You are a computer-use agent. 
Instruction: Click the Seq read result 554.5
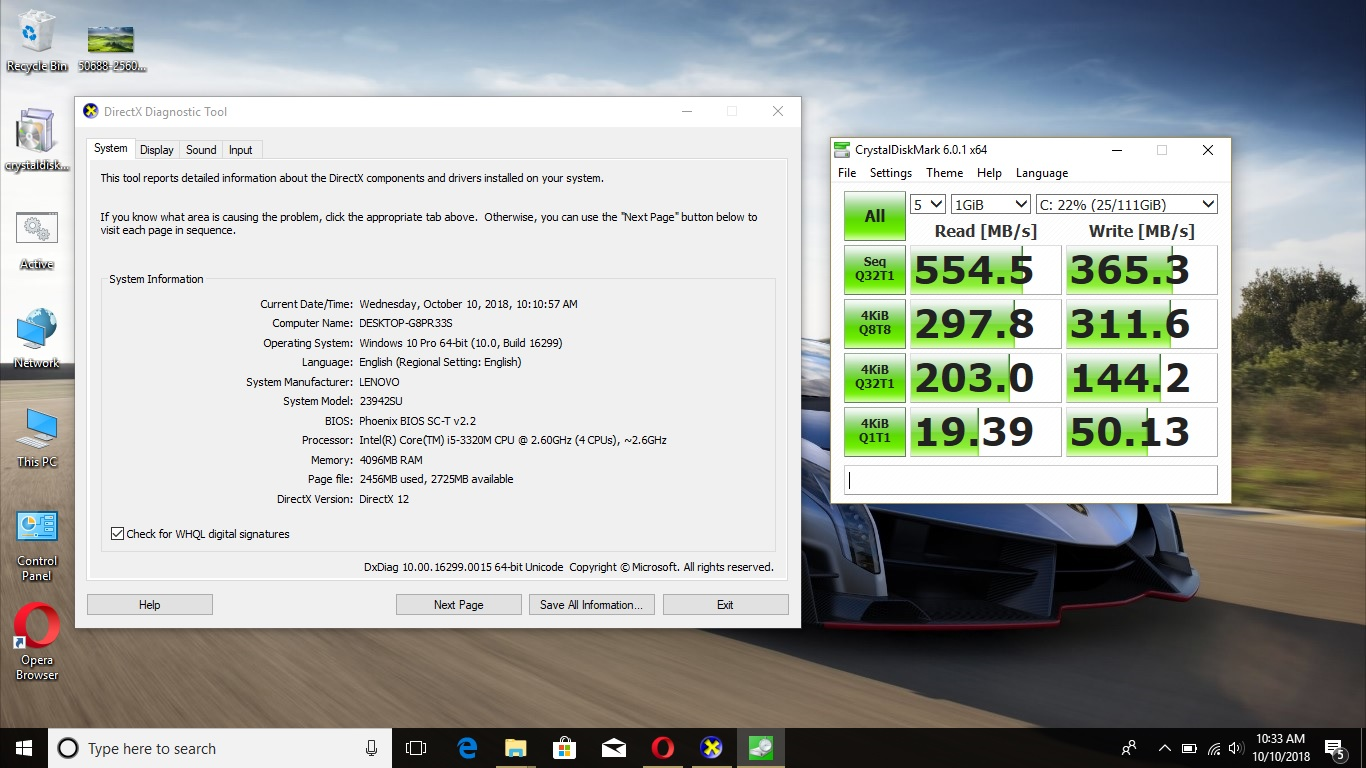986,270
